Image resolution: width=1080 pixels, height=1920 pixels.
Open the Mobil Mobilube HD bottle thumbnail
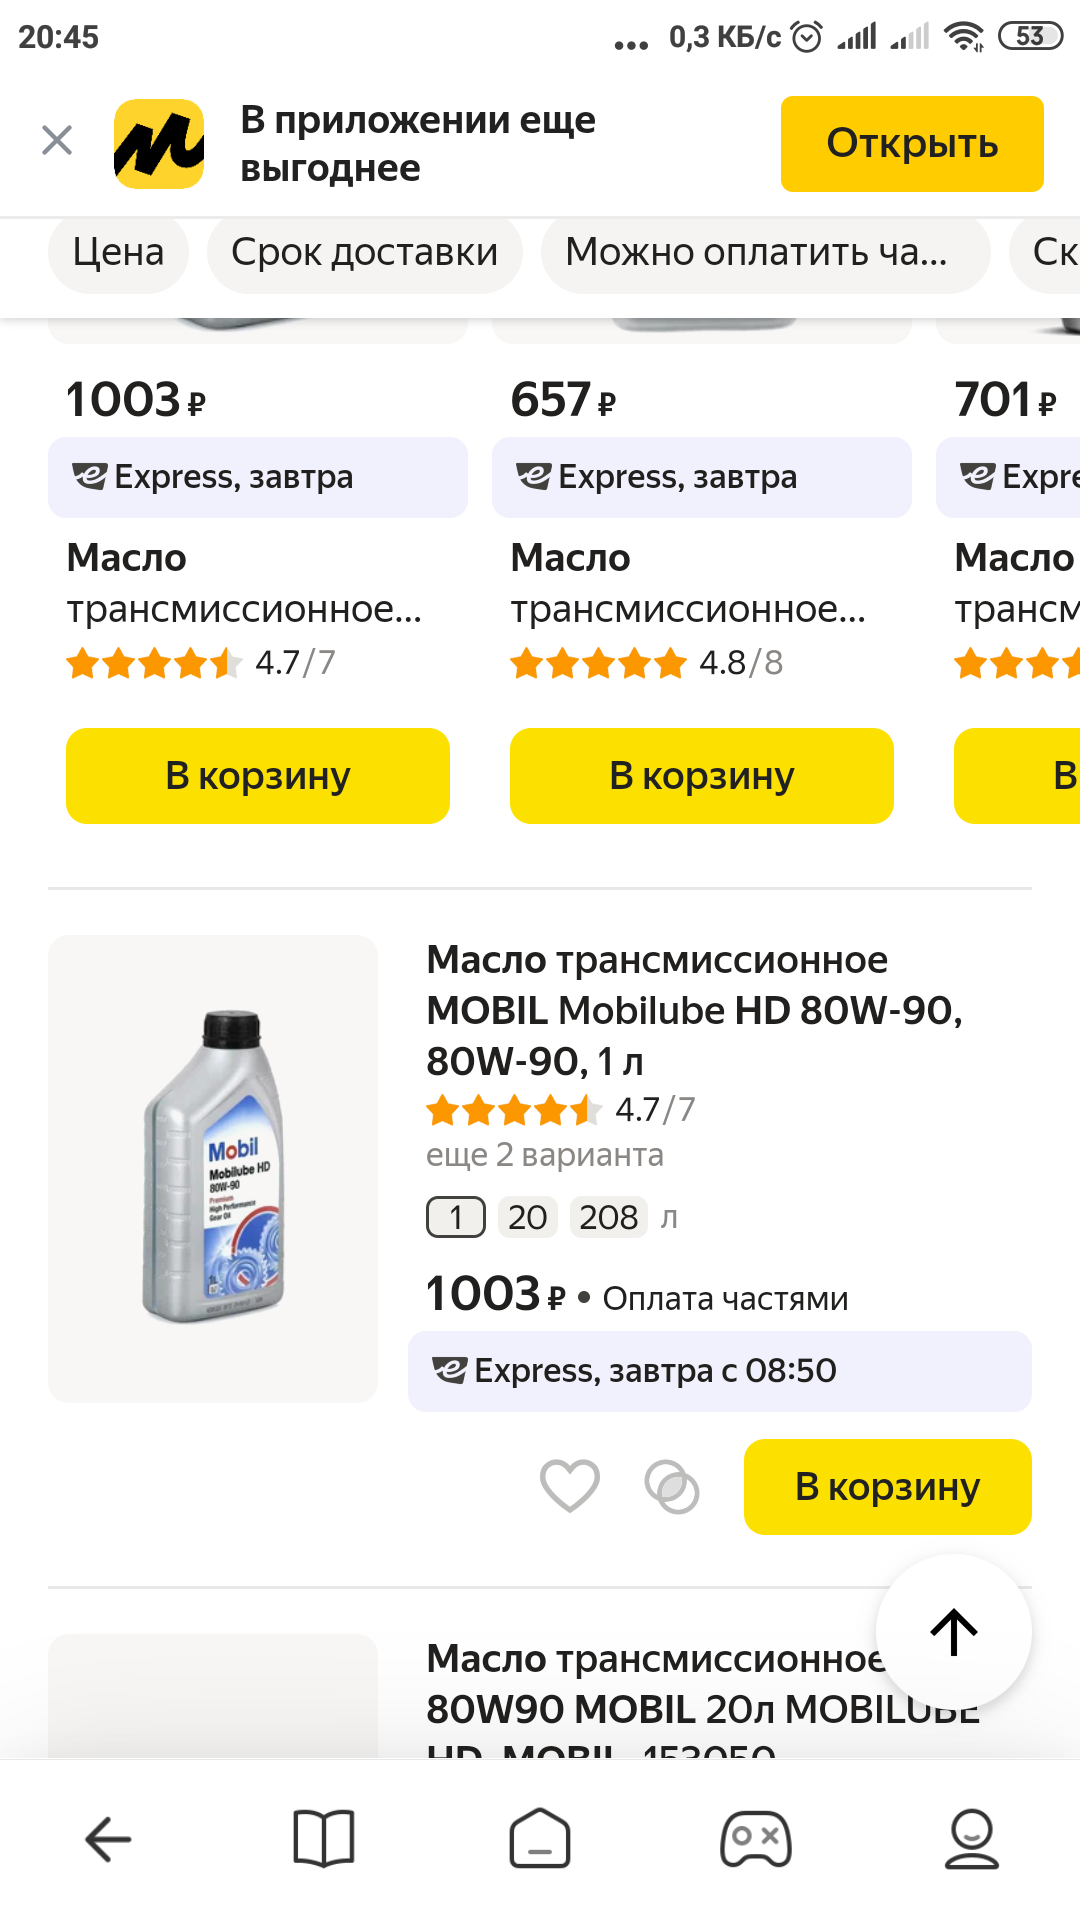tap(213, 1168)
